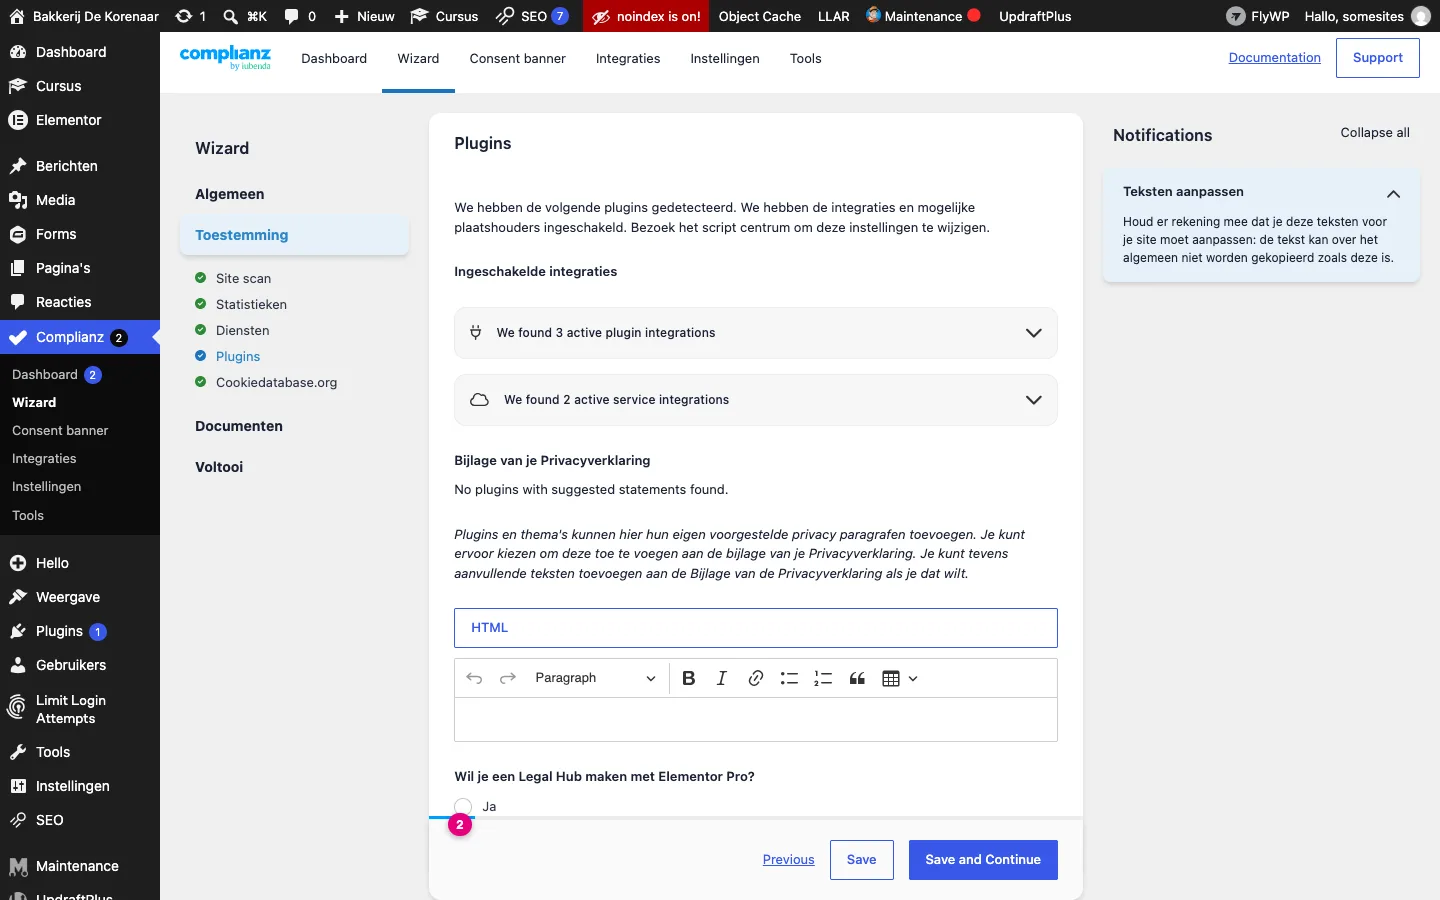Apply bulleted list in the editor
Viewport: 1440px width, 900px height.
pyautogui.click(x=789, y=678)
